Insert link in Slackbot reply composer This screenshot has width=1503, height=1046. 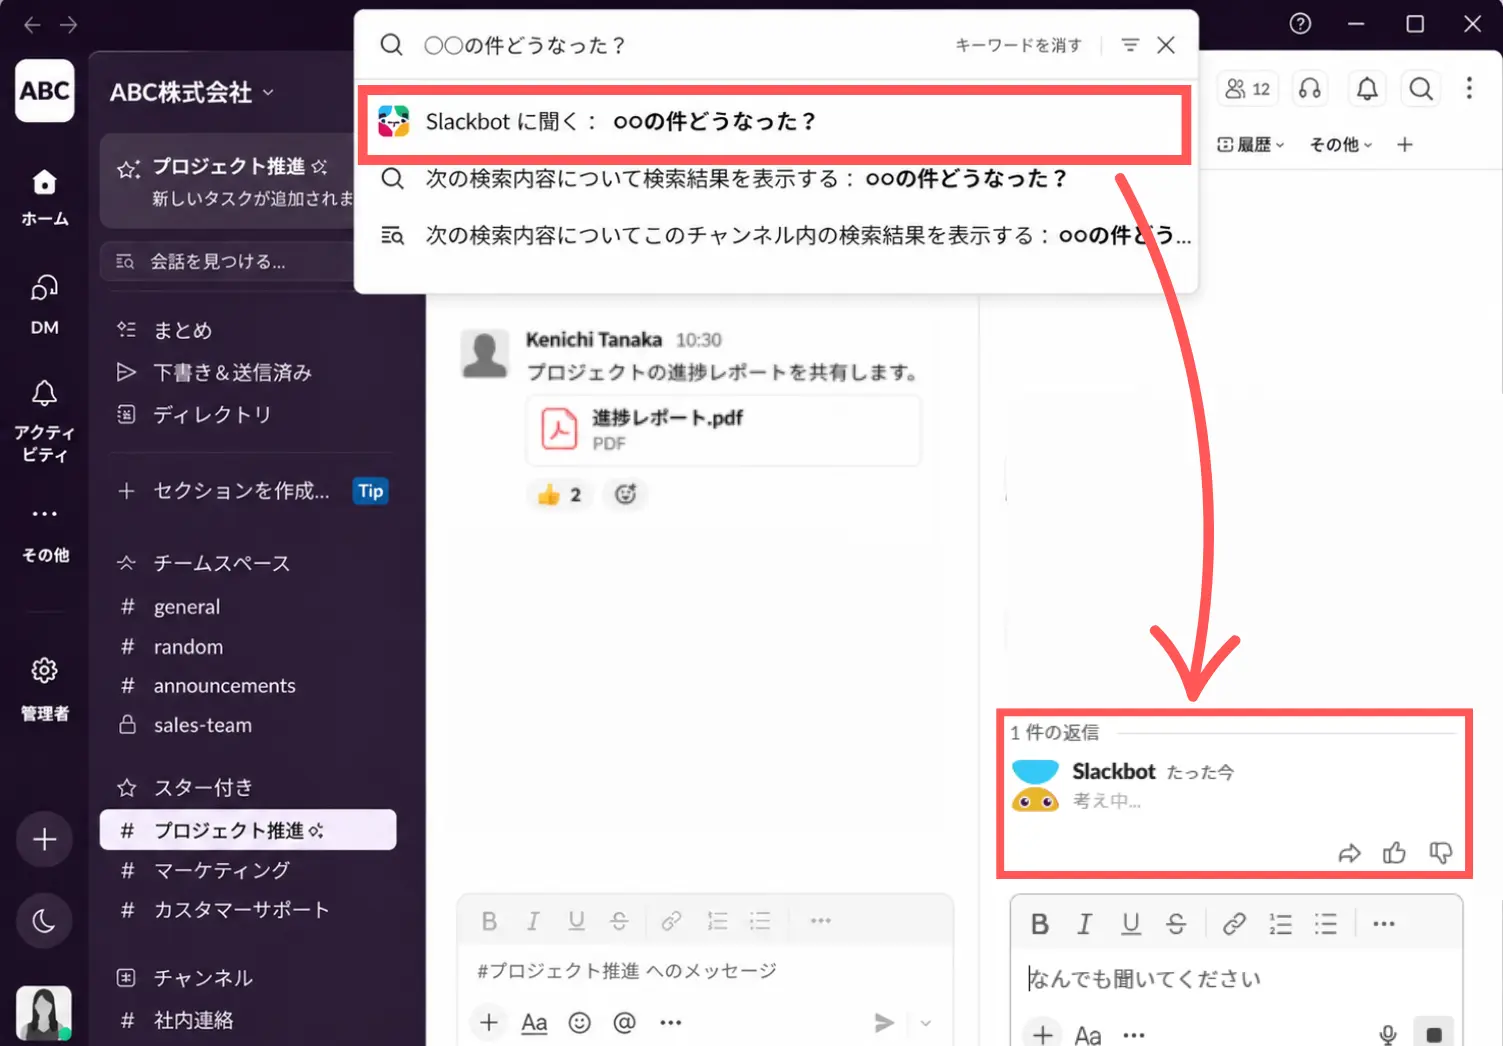[x=1234, y=924]
